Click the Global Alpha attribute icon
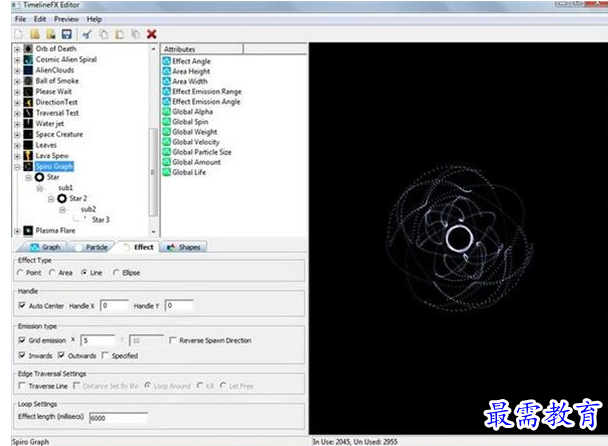The height and width of the screenshot is (446, 608). click(x=167, y=111)
